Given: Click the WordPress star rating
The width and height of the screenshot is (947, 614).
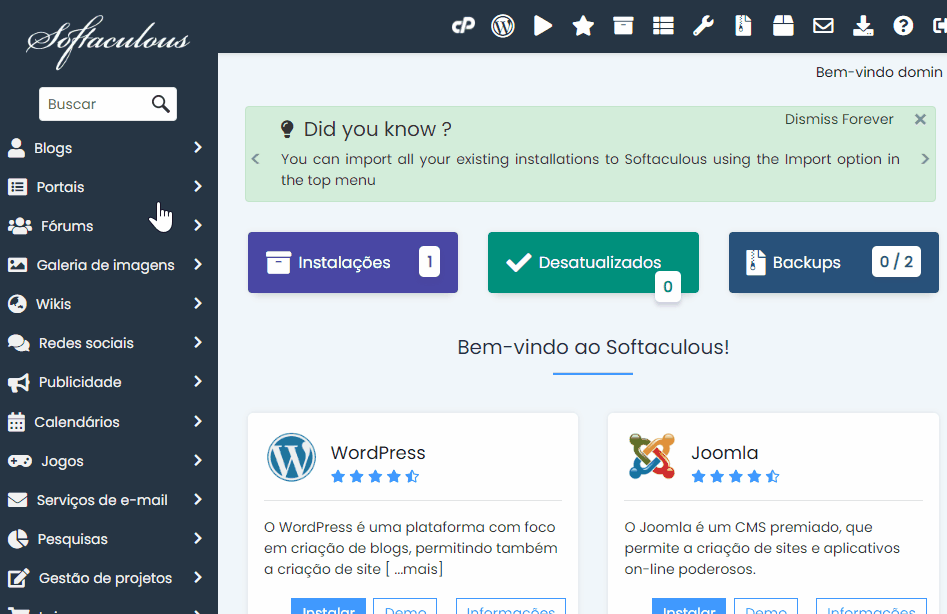Looking at the screenshot, I should coord(375,477).
